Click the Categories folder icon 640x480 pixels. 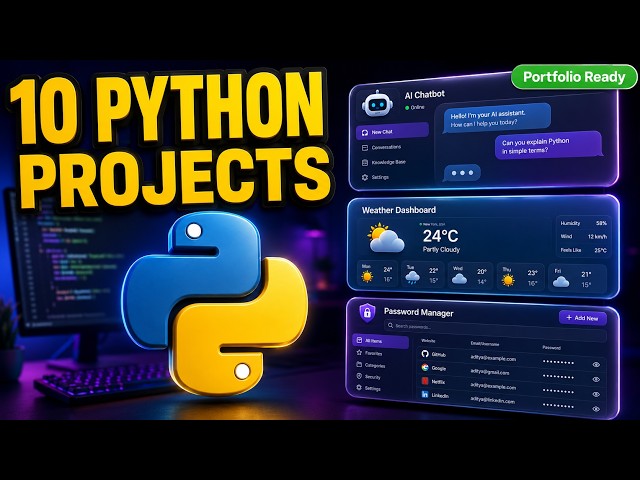tap(359, 364)
